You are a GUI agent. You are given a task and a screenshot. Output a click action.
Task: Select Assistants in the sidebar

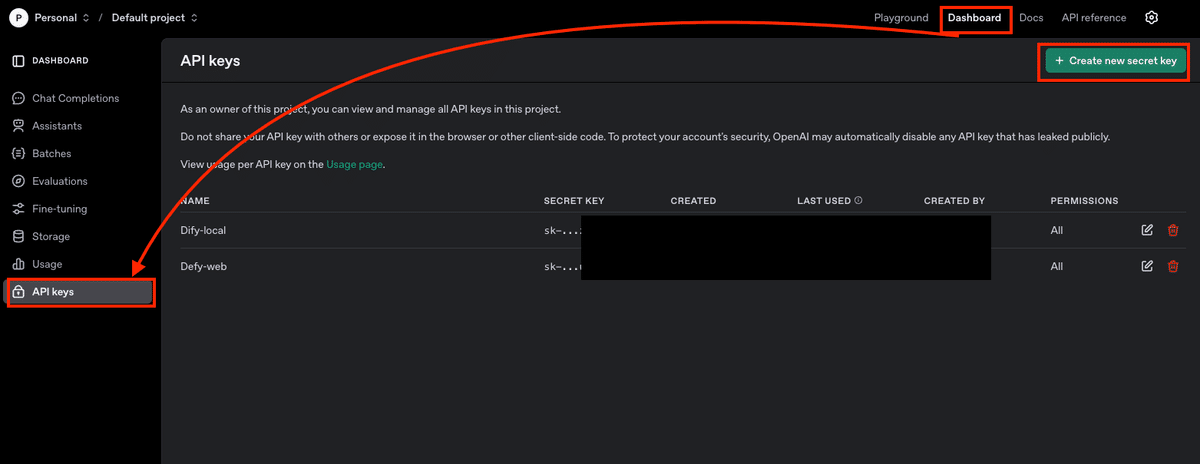pyautogui.click(x=57, y=126)
